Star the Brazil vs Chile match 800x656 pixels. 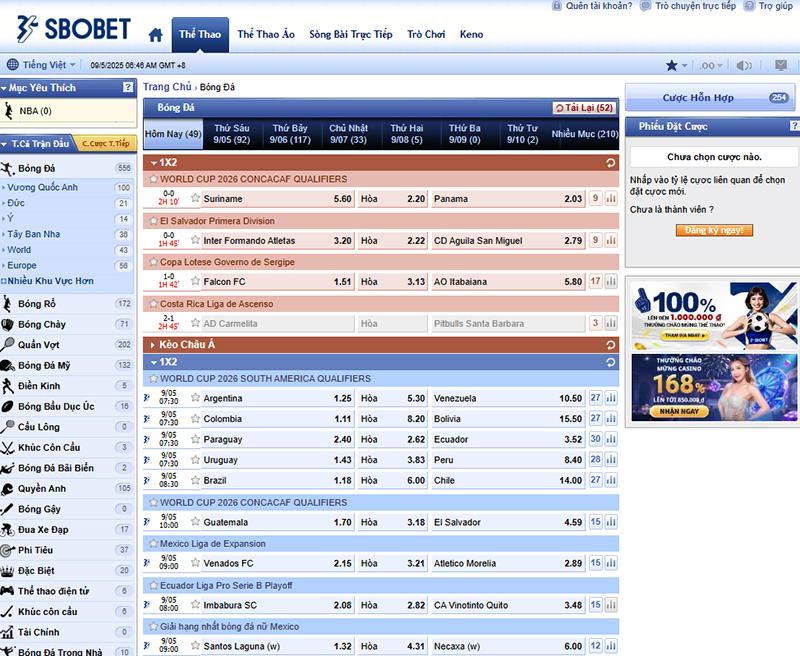coord(195,480)
